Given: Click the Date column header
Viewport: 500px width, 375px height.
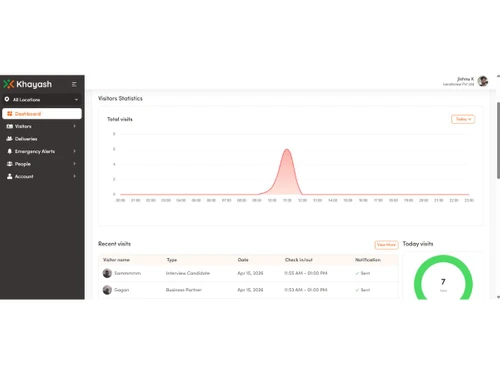Looking at the screenshot, I should coord(243,260).
